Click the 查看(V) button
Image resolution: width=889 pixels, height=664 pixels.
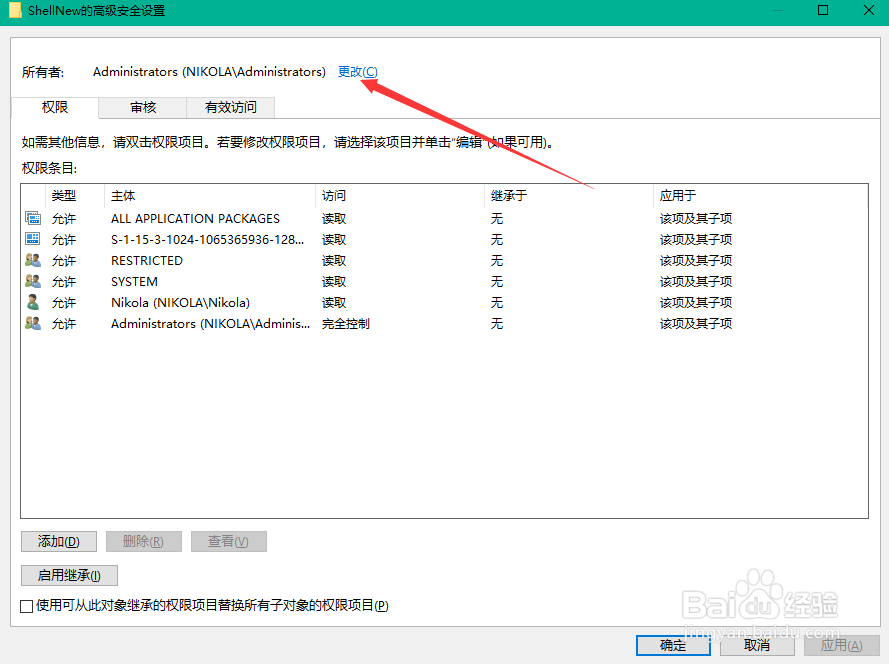[x=228, y=542]
